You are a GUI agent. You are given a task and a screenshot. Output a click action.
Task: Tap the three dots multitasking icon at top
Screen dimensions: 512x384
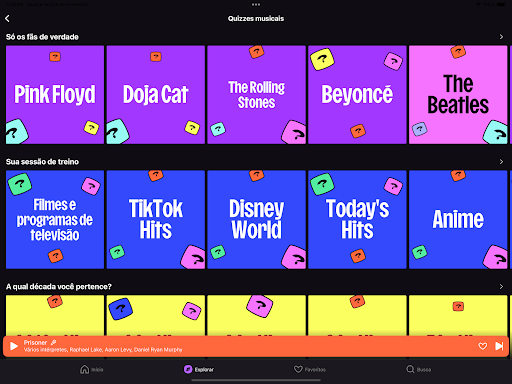[x=256, y=5]
